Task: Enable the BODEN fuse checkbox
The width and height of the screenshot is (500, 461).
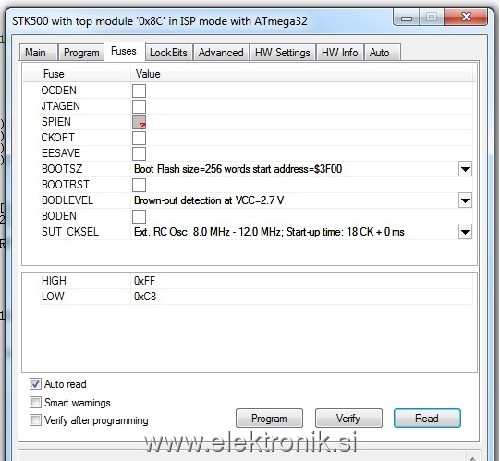Action: point(139,217)
